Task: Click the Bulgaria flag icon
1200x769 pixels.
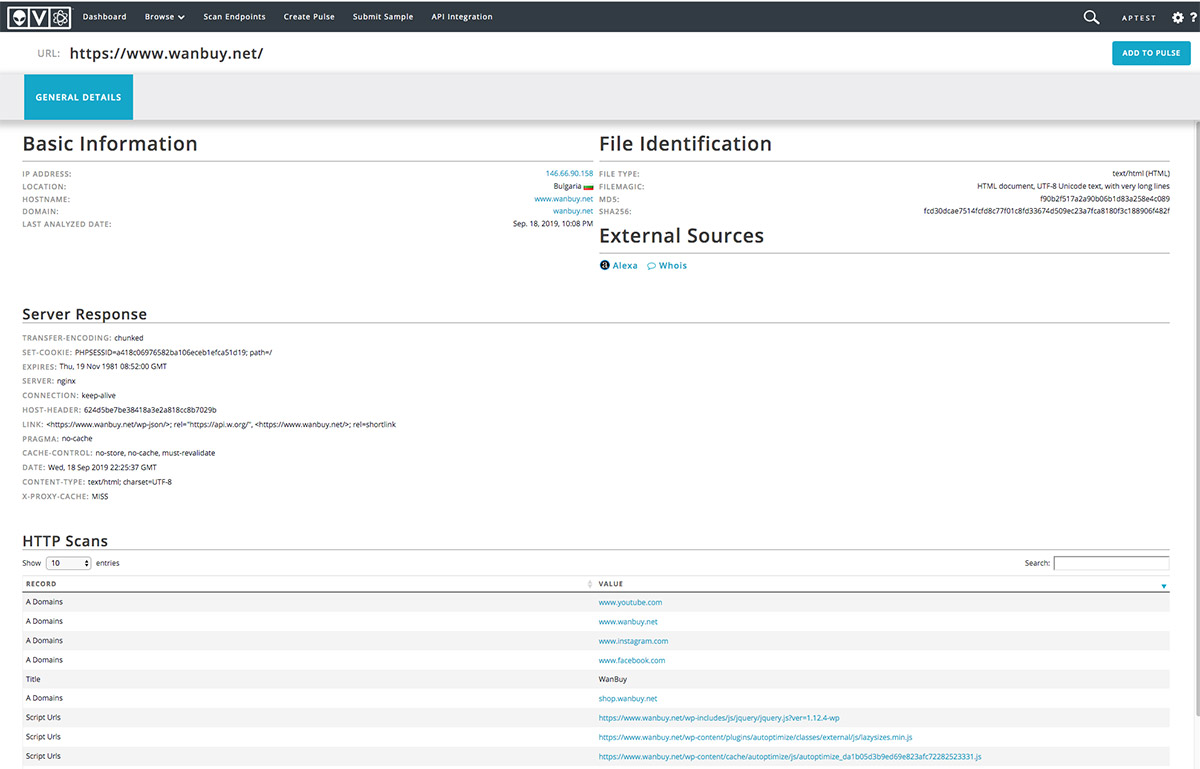Action: click(x=588, y=186)
